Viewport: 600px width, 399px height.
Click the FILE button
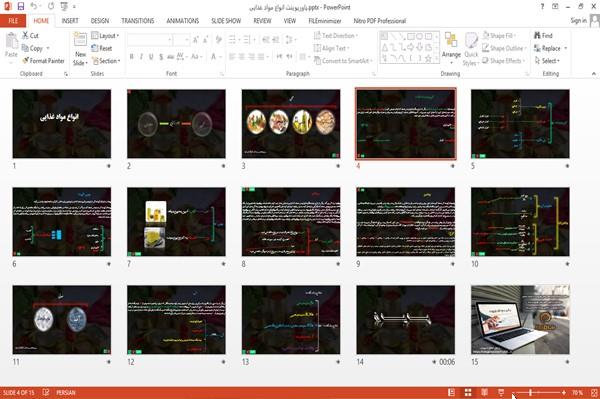13,21
